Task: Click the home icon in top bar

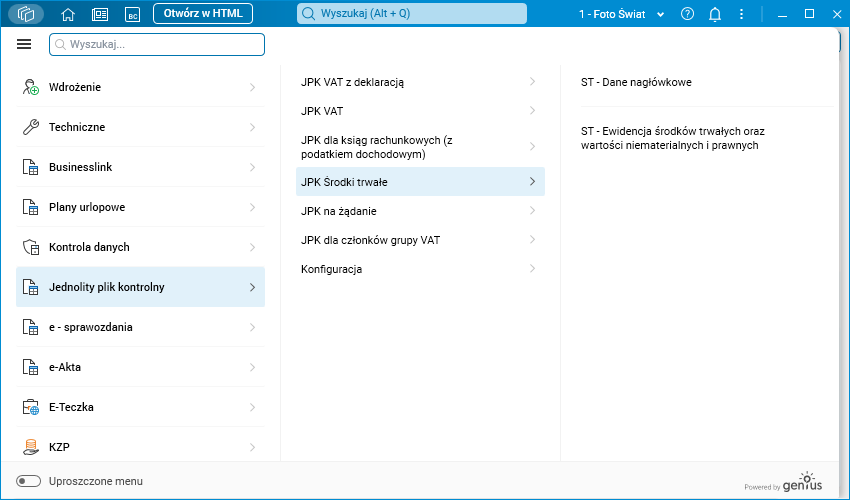Action: click(68, 14)
